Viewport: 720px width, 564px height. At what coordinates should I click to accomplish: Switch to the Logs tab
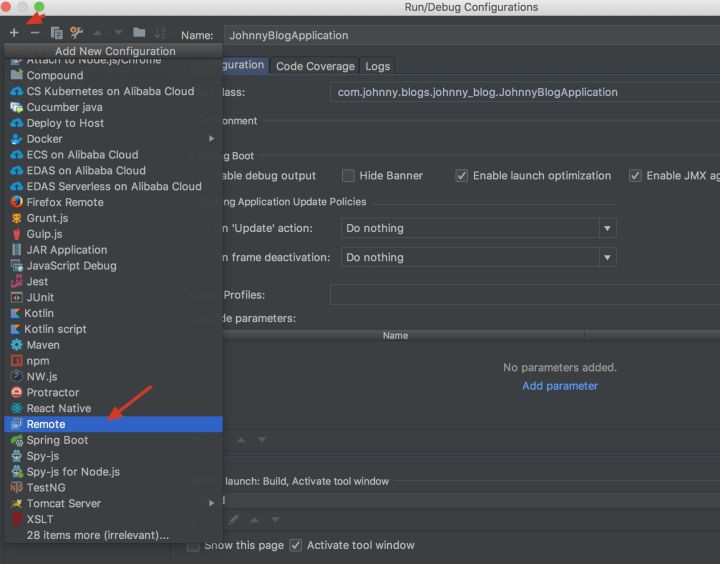coord(377,66)
